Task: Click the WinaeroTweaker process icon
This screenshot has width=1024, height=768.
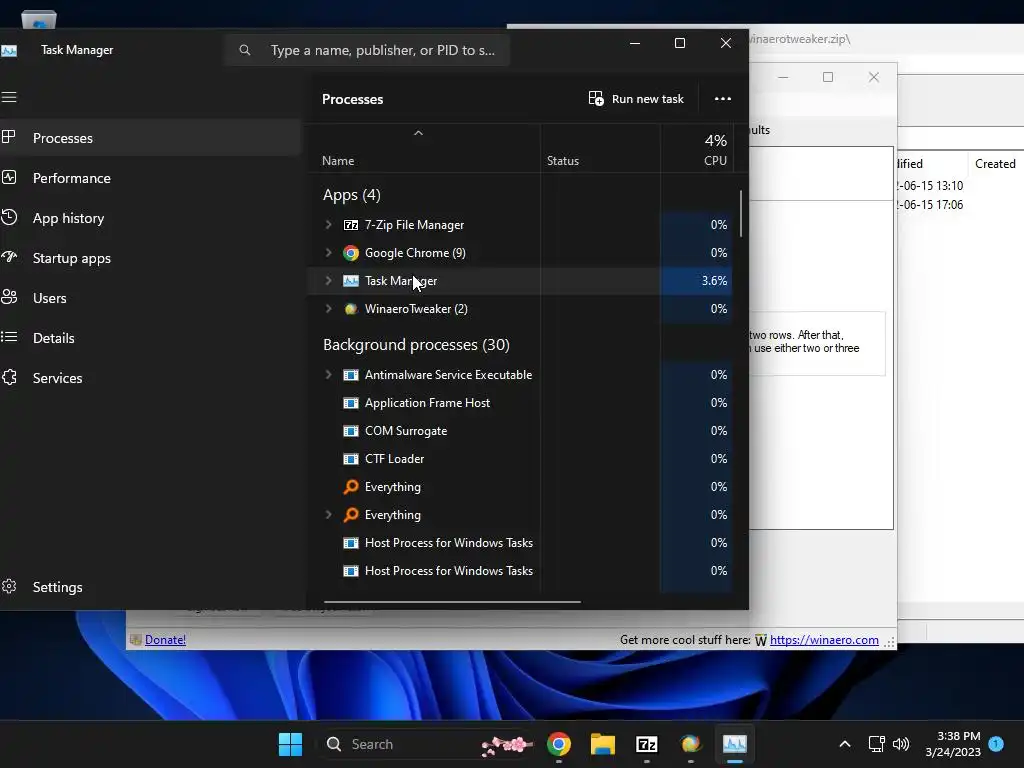Action: [351, 309]
